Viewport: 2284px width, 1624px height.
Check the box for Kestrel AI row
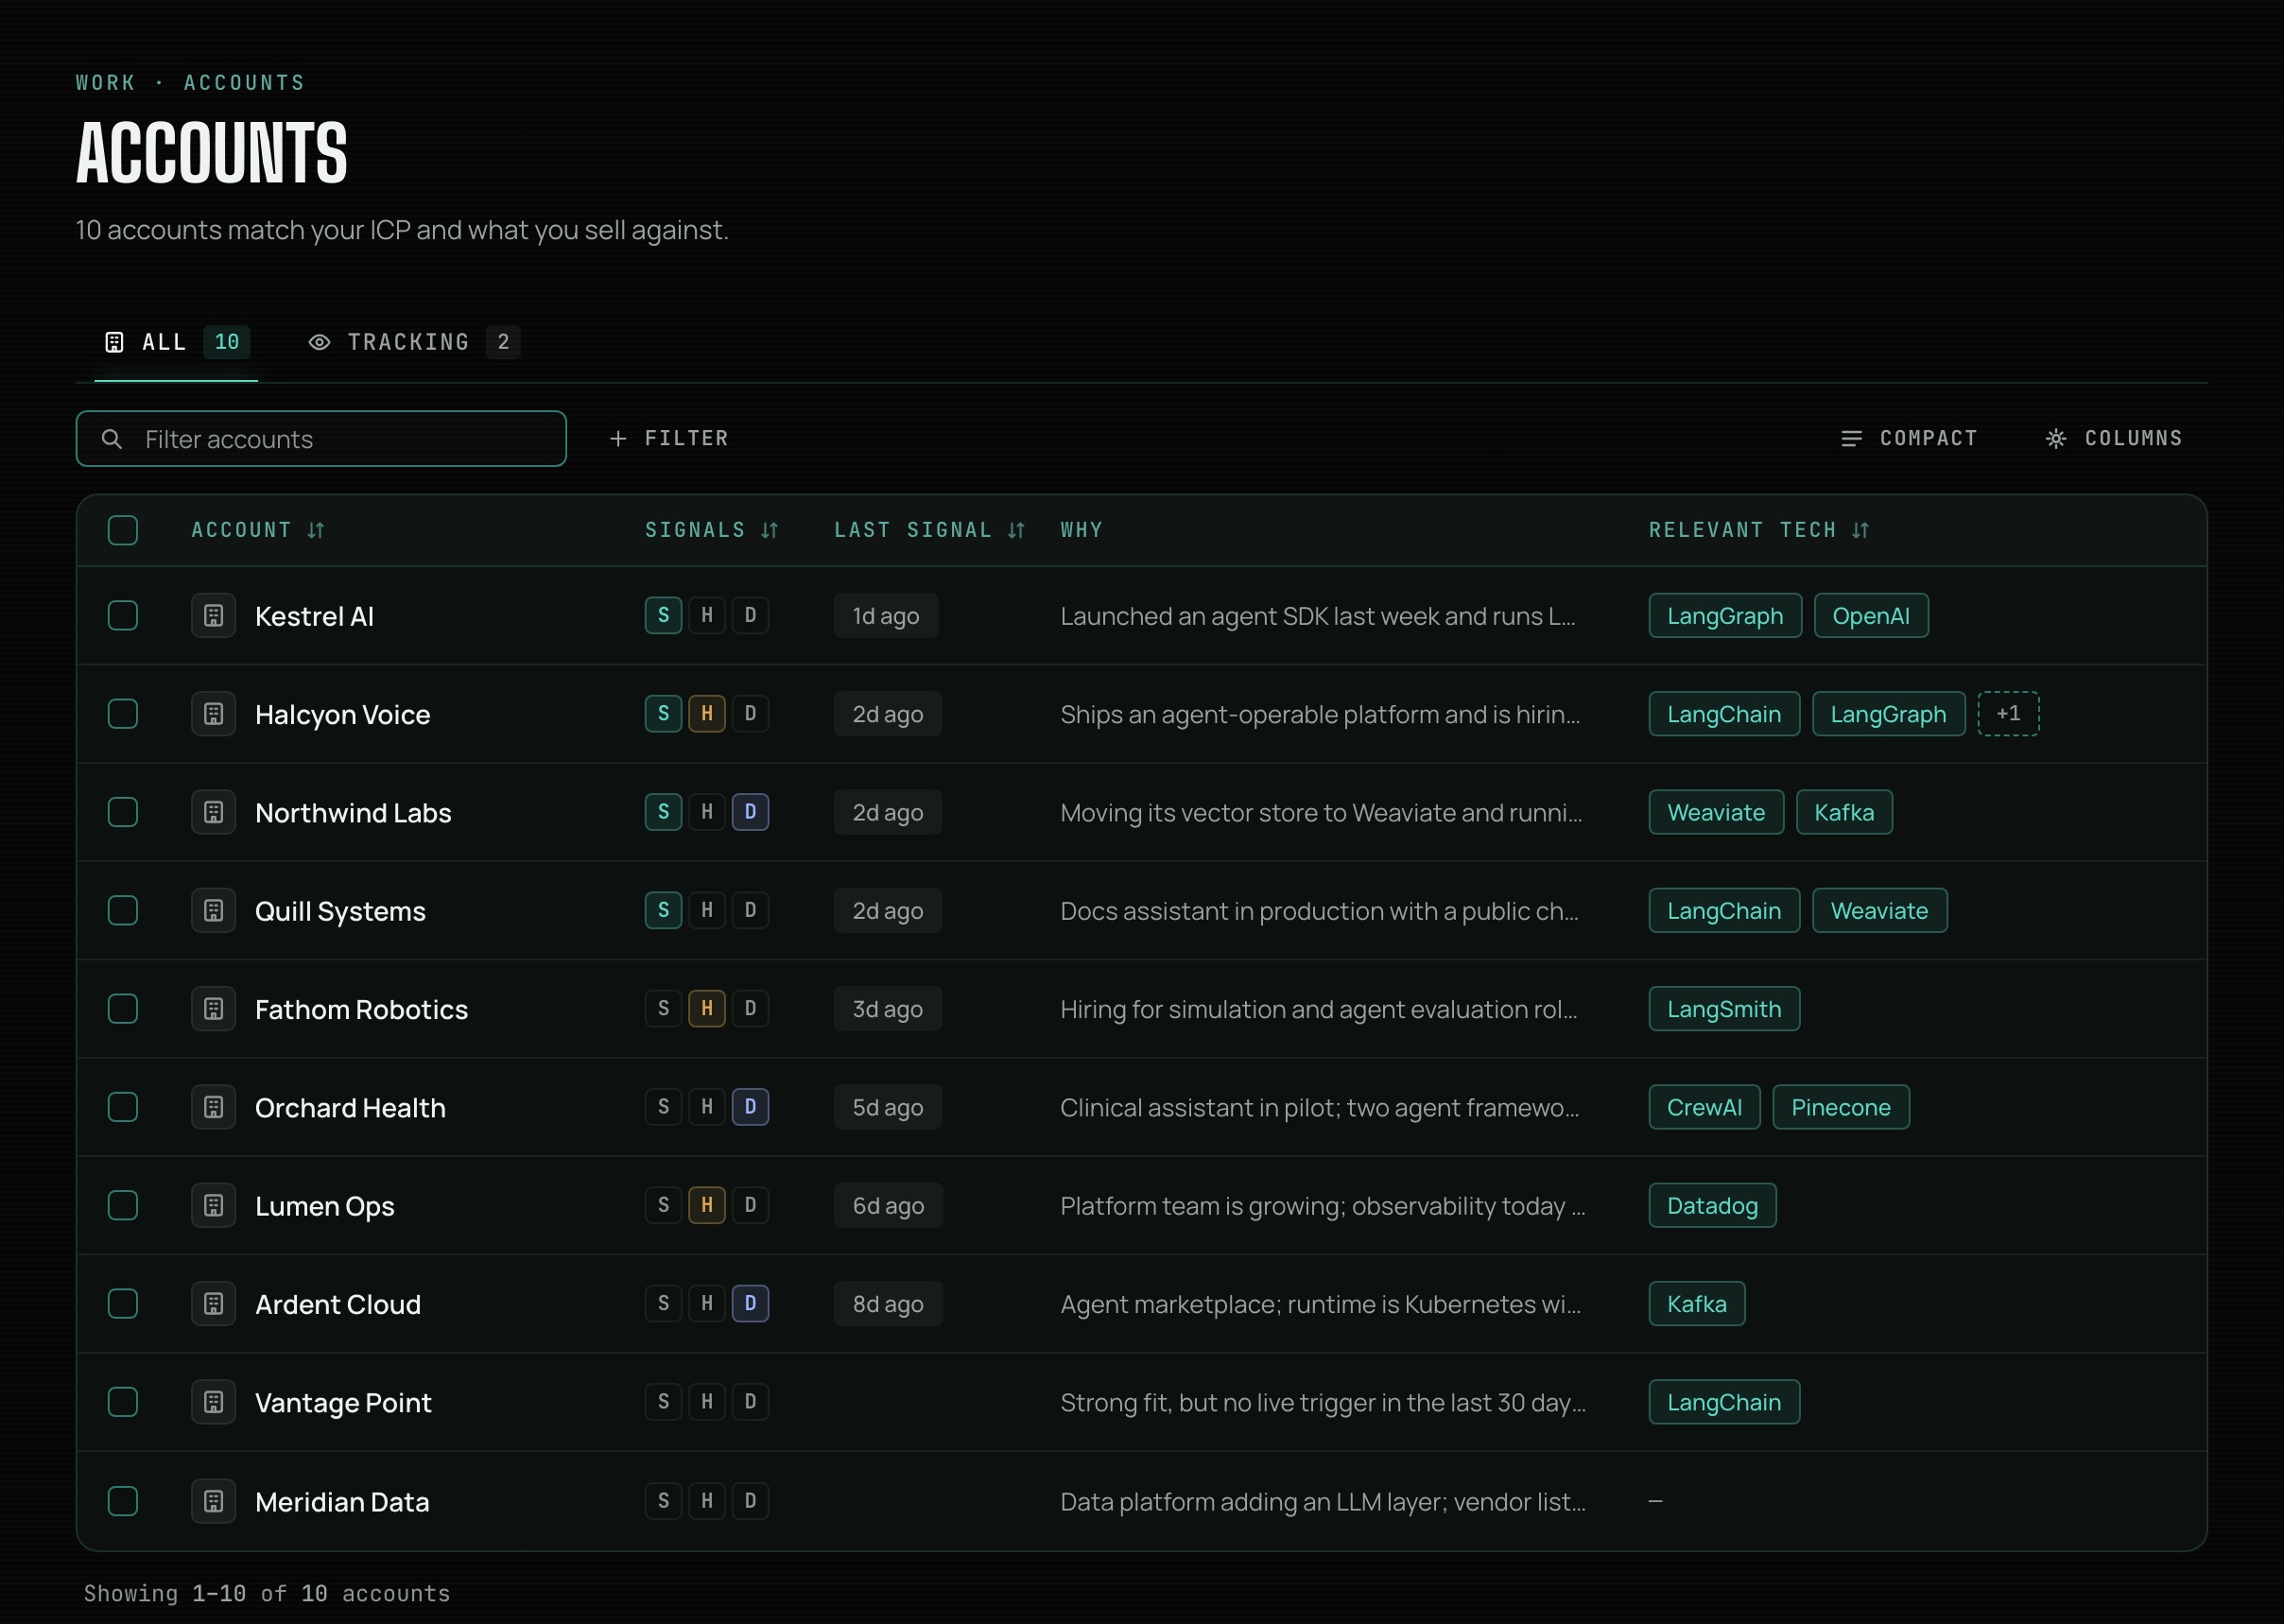tap(123, 615)
